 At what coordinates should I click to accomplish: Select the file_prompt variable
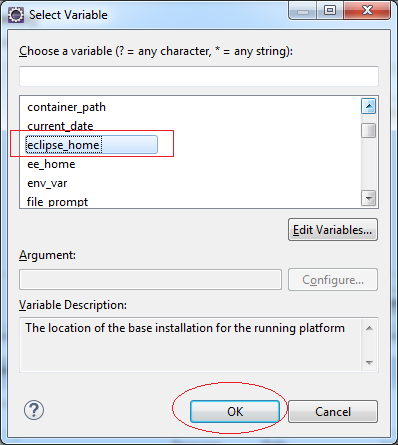pos(57,202)
